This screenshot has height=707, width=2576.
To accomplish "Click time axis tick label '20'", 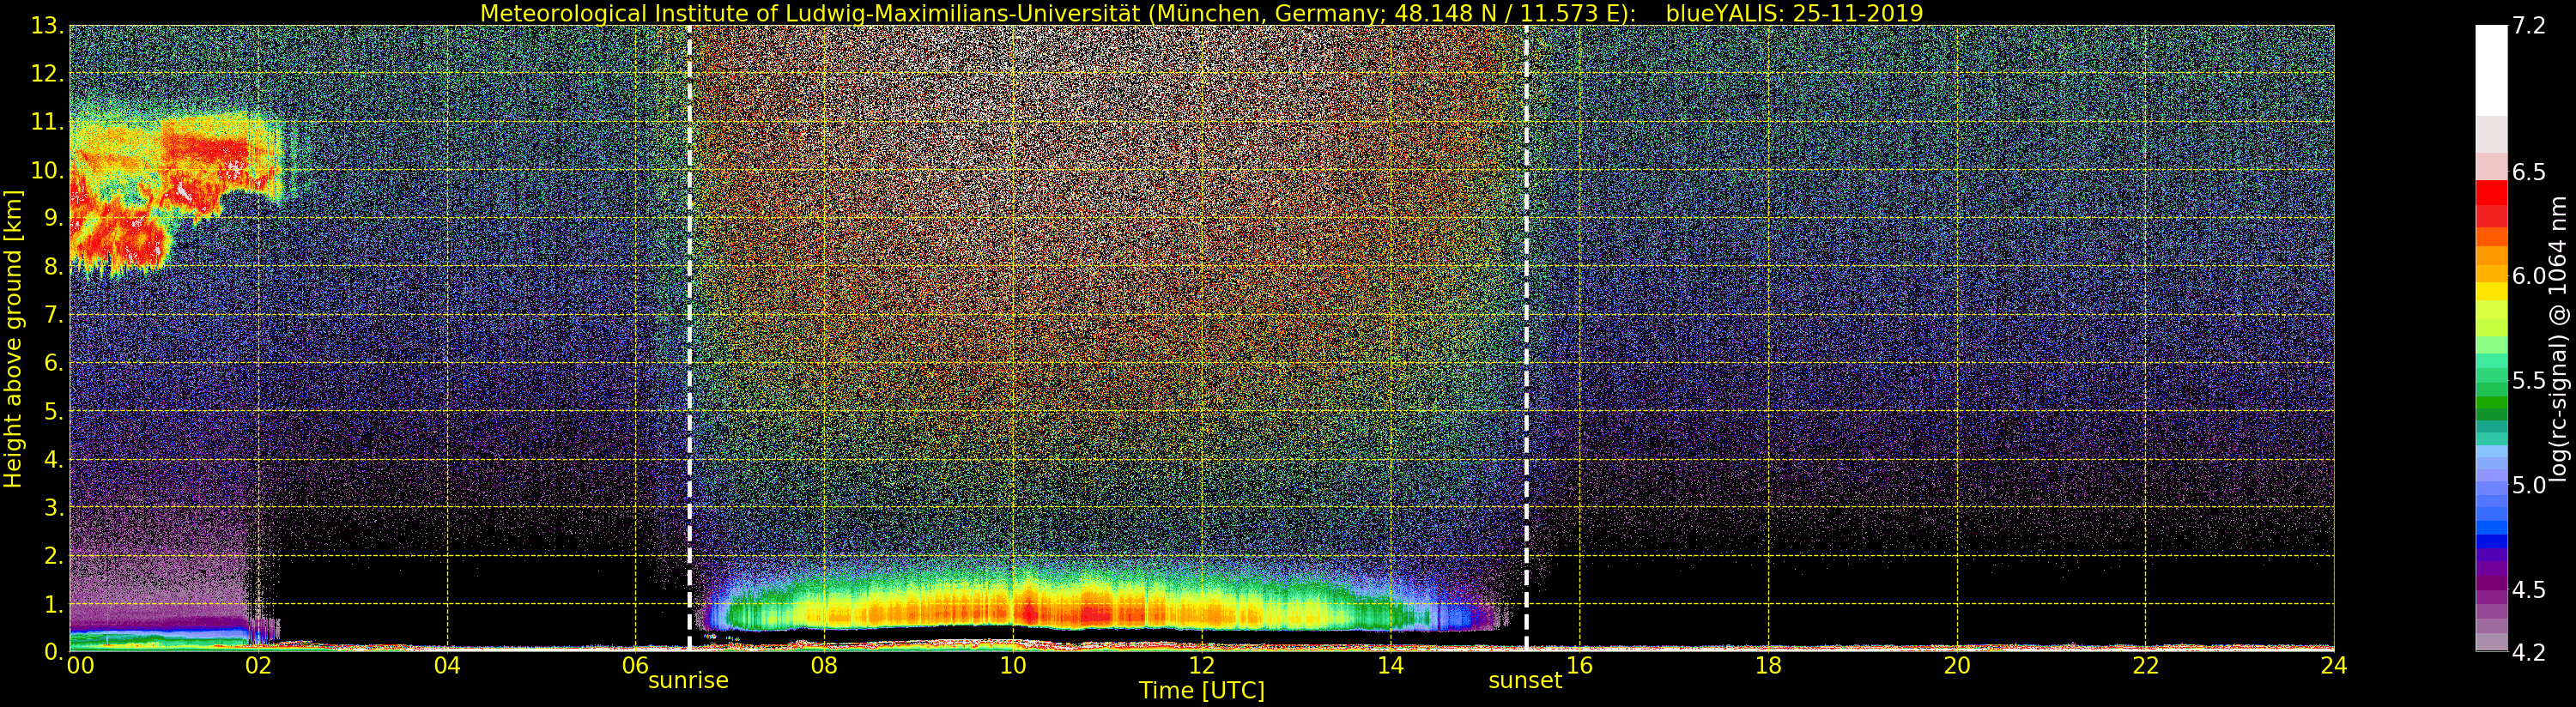I will point(1957,666).
